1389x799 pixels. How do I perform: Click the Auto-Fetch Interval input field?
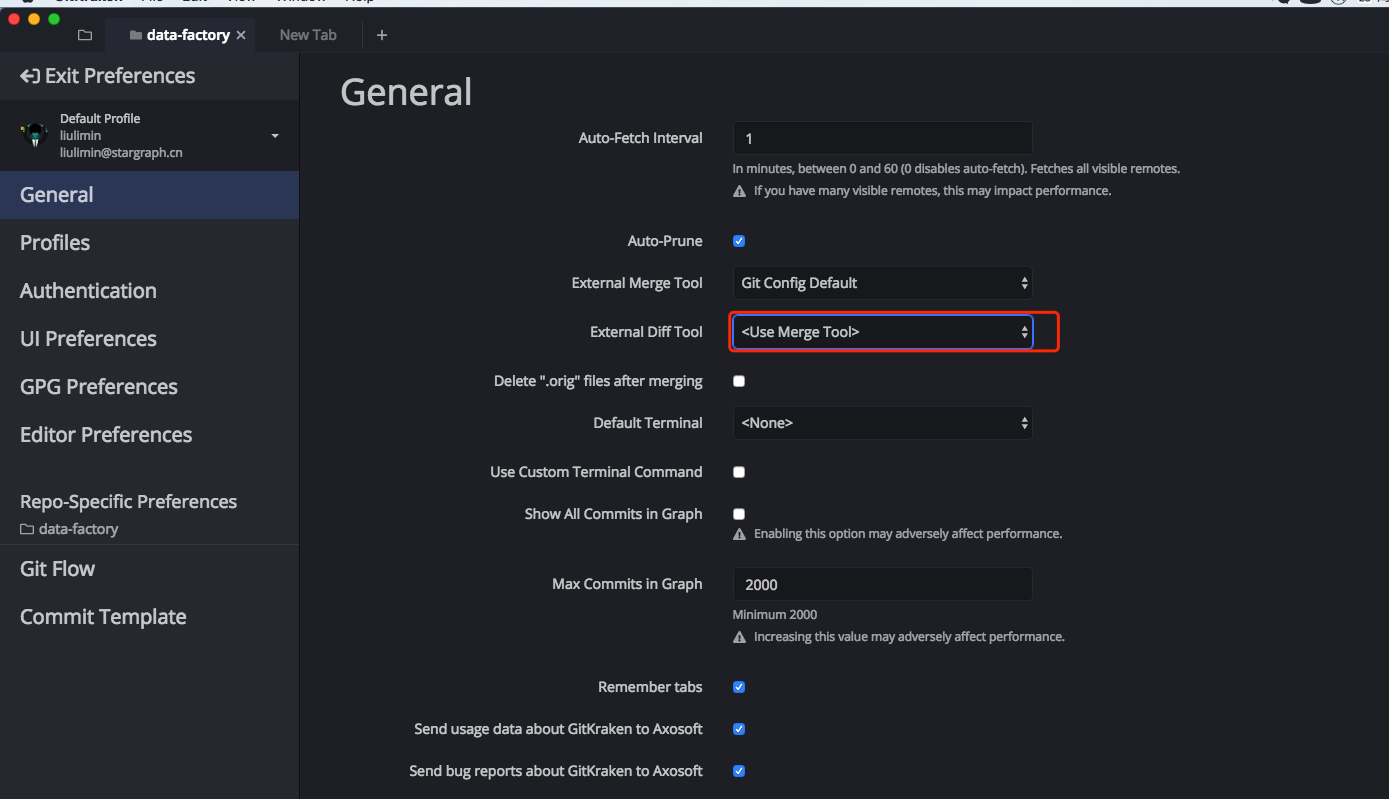click(x=882, y=138)
